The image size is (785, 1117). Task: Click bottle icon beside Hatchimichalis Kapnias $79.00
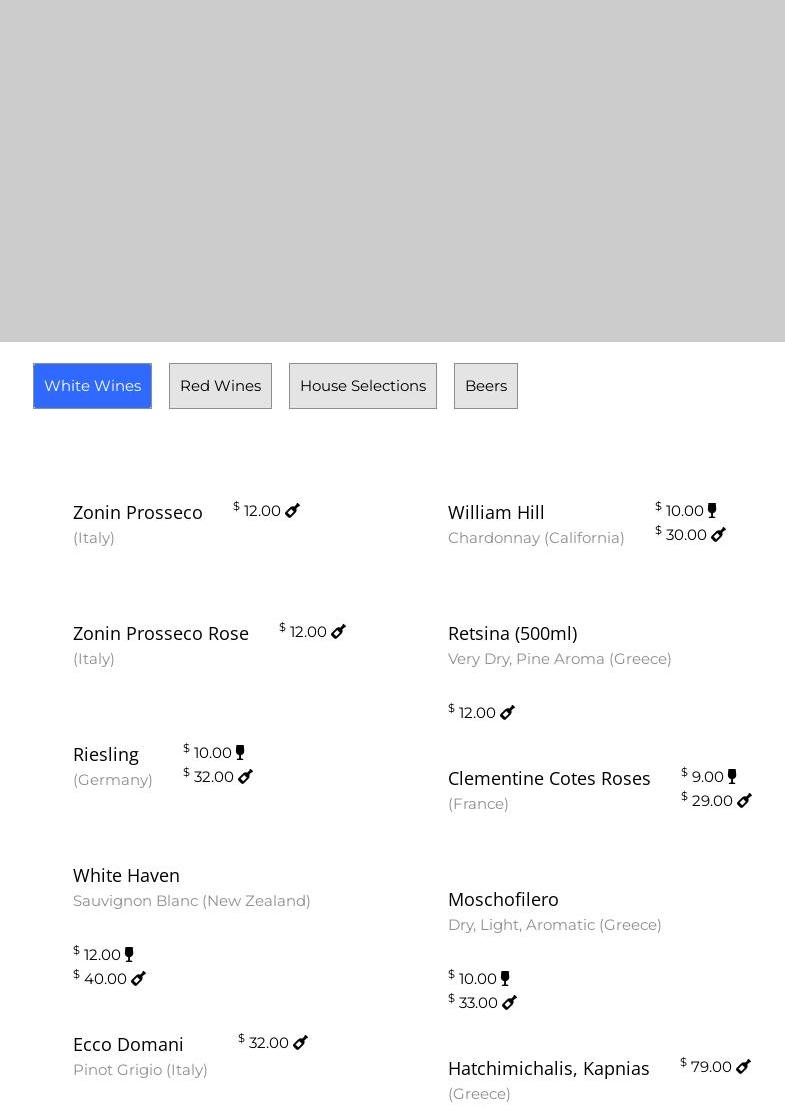[x=744, y=1067]
